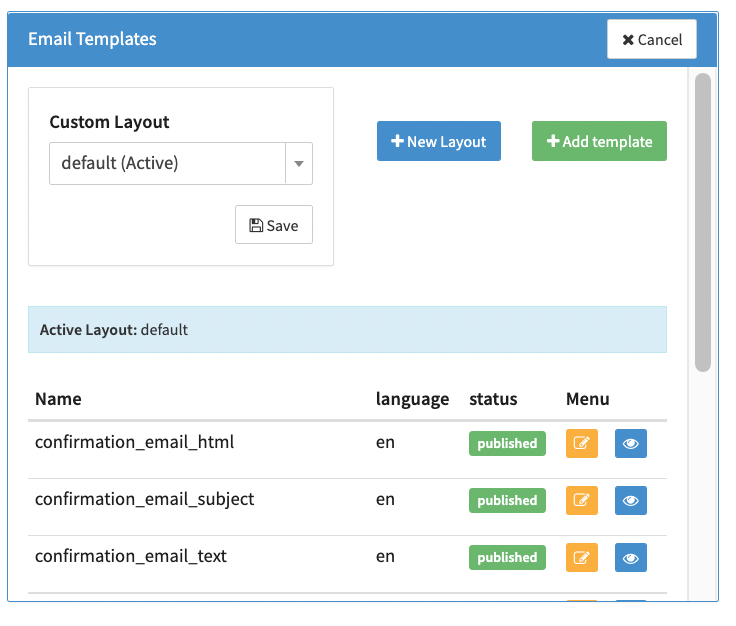This screenshot has height=626, width=736.
Task: Preview the confirmation_email_subject template
Action: pyautogui.click(x=630, y=500)
